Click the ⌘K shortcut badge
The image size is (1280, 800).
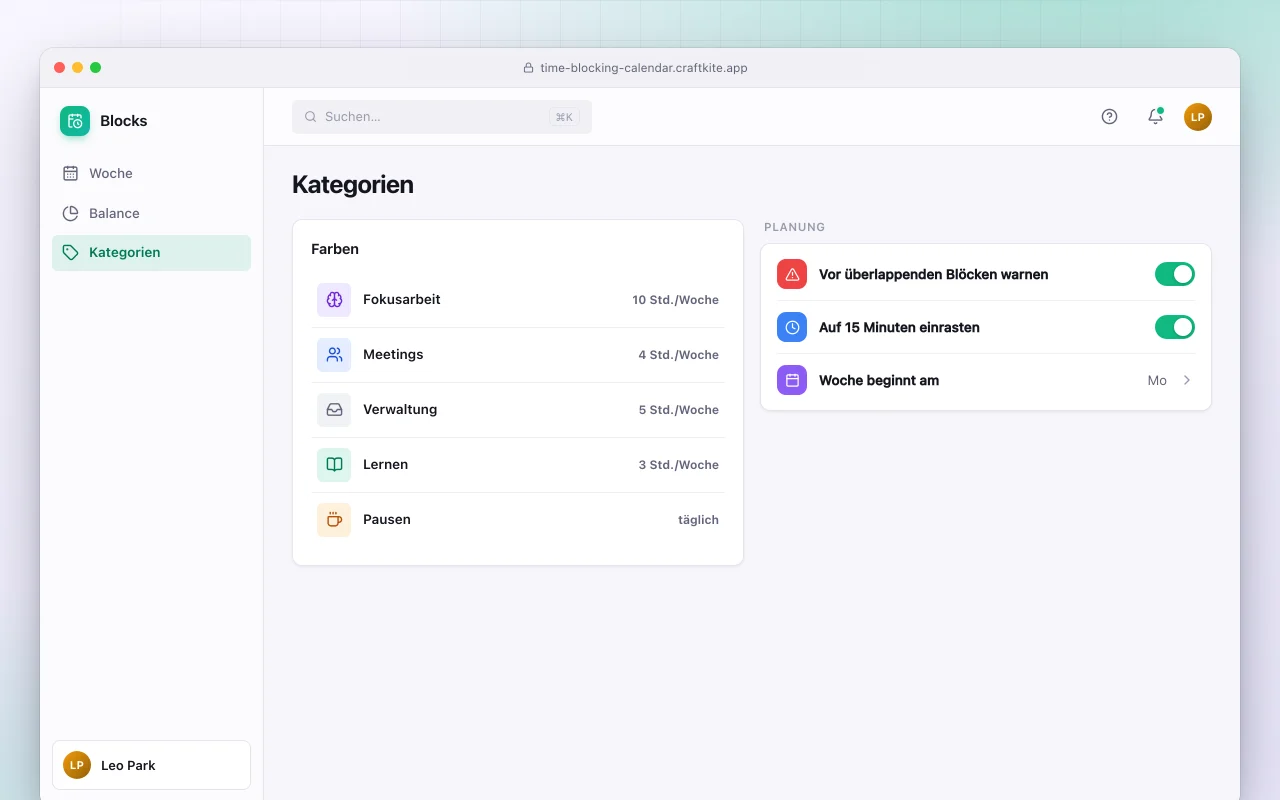point(564,117)
